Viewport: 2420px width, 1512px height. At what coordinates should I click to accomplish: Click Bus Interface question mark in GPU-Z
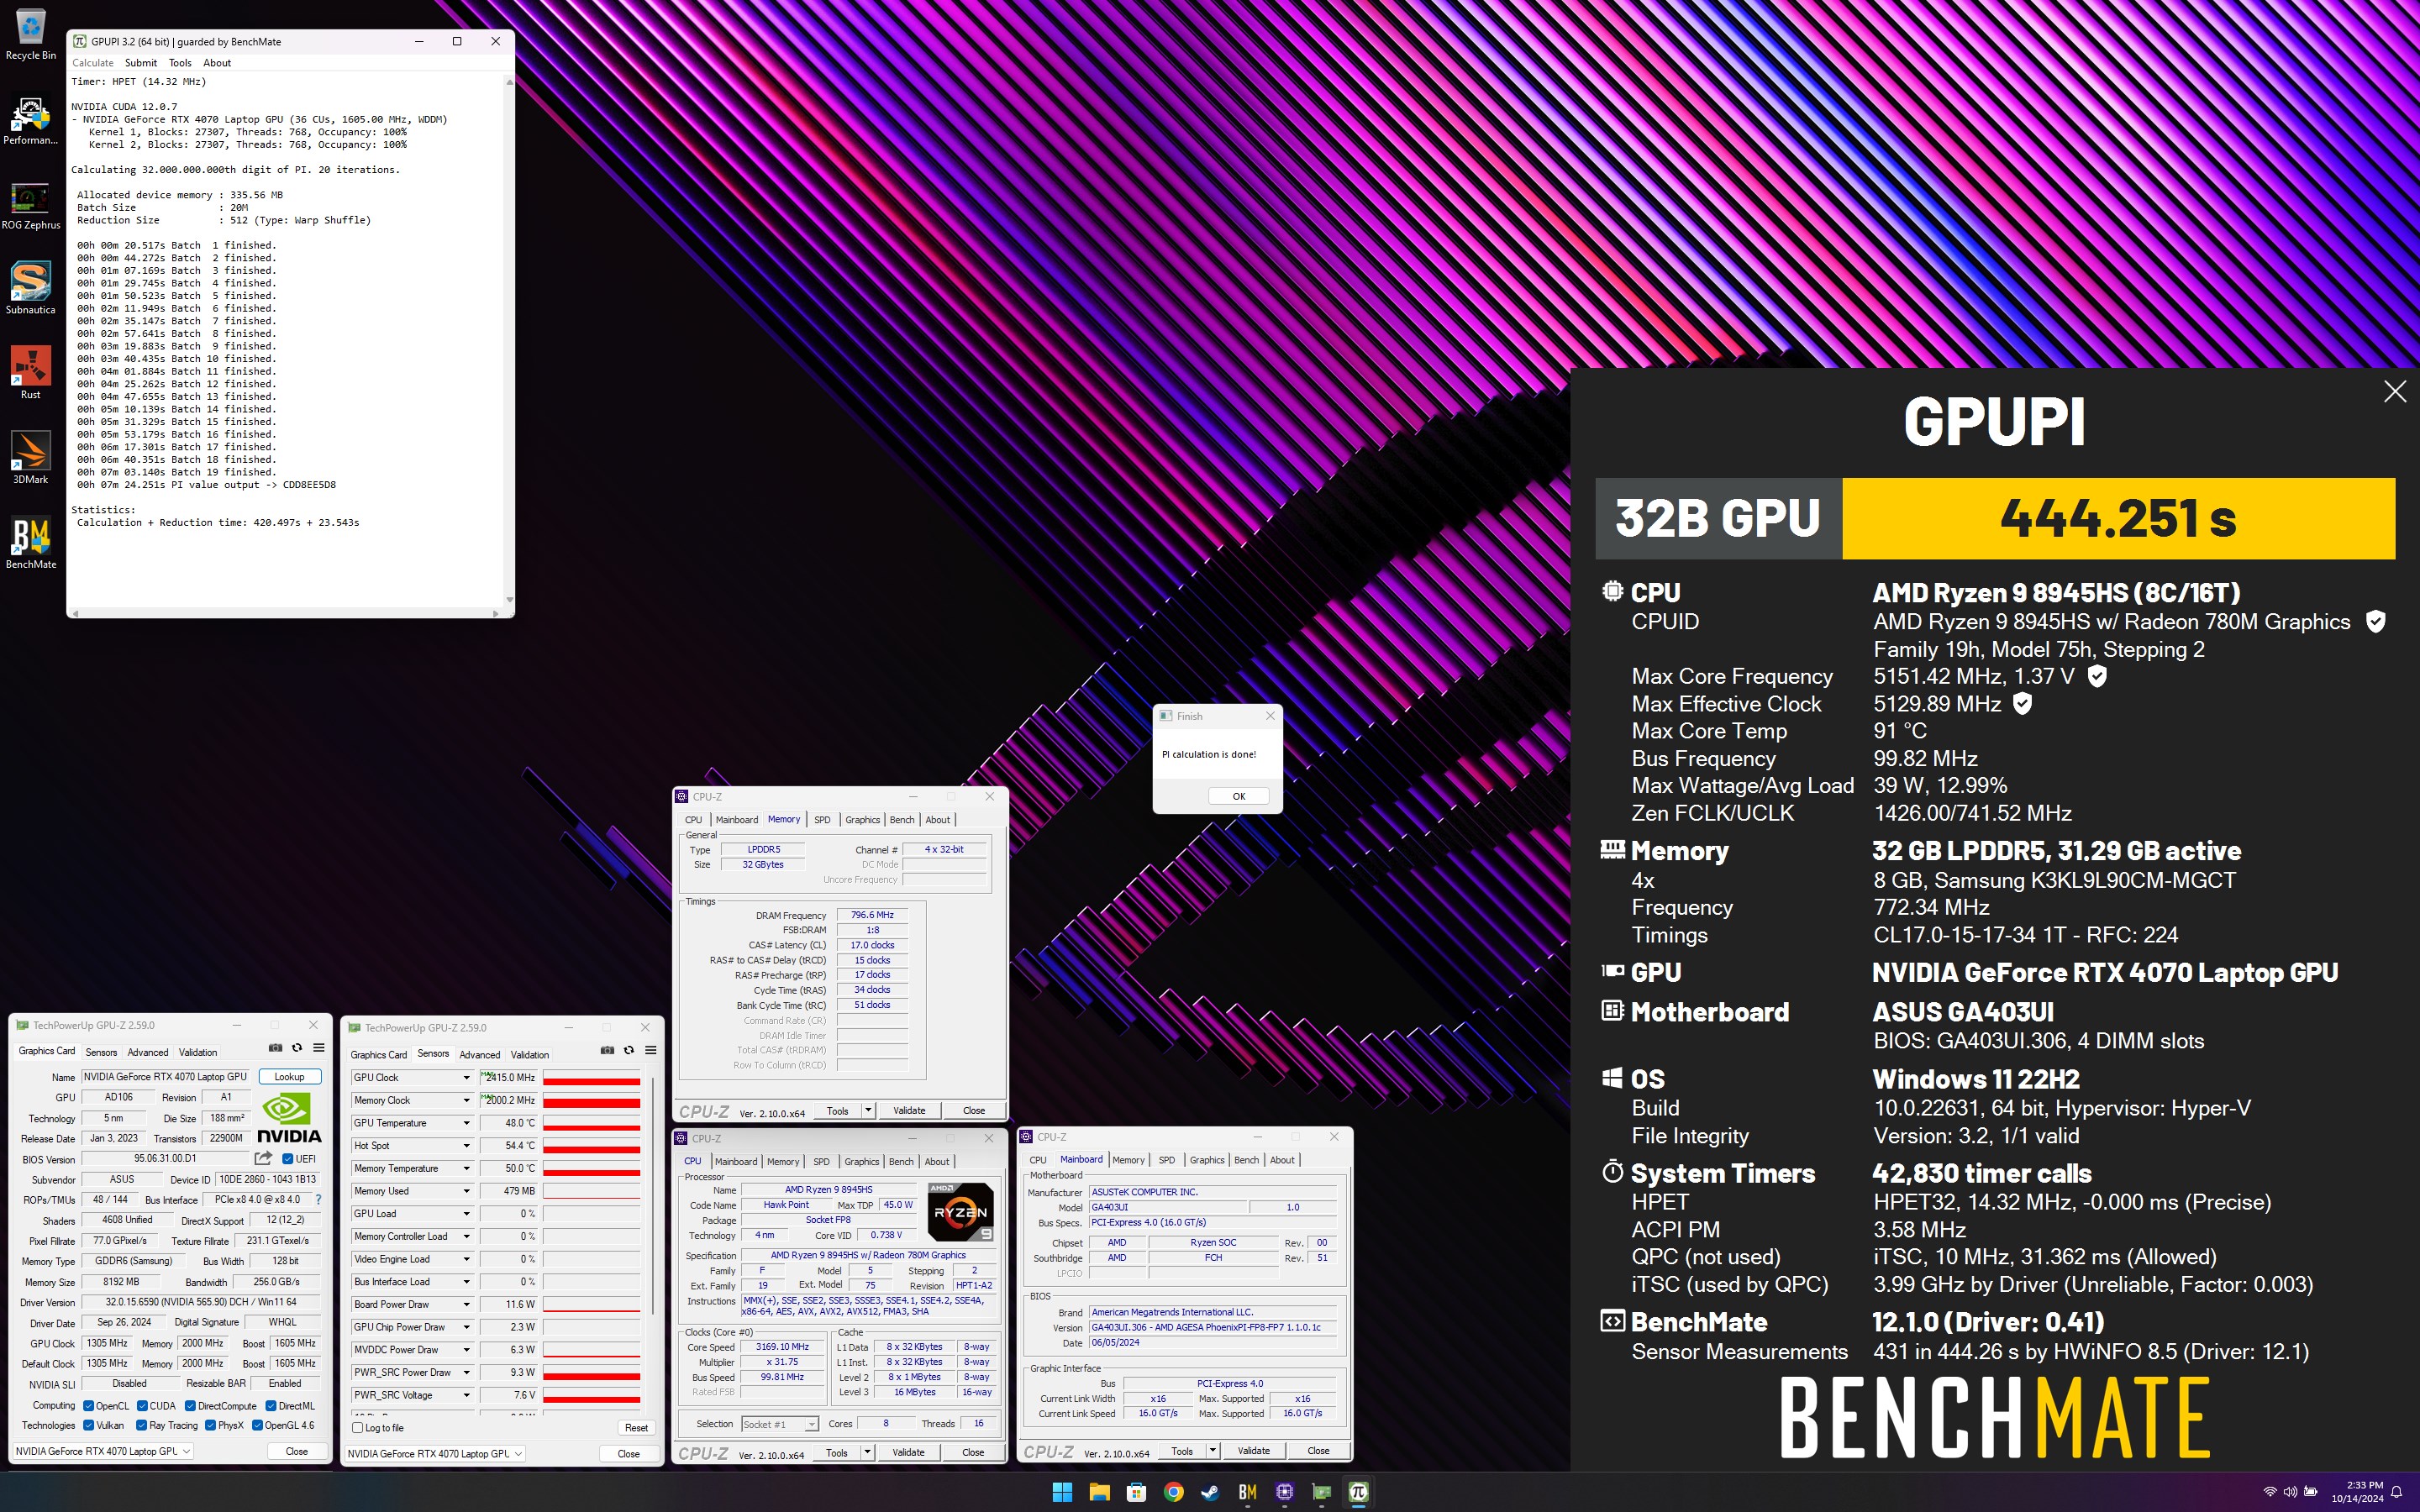click(319, 1199)
